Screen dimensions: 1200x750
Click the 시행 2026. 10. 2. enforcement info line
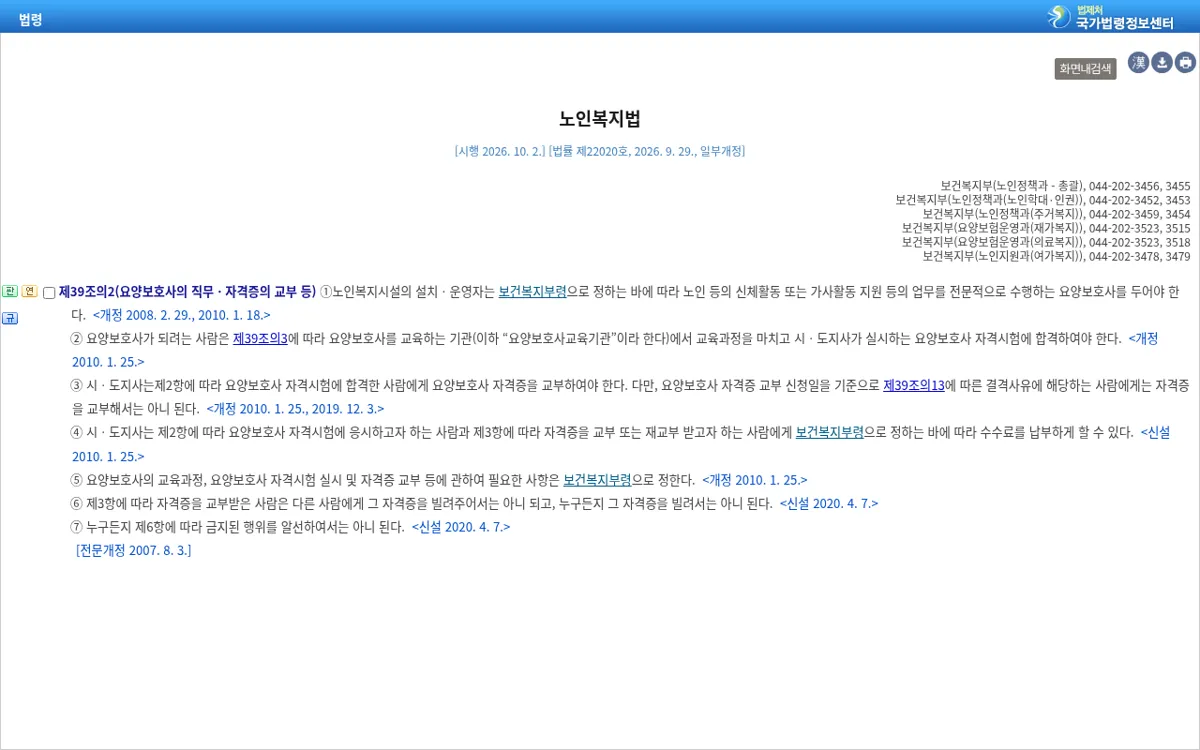coord(600,151)
